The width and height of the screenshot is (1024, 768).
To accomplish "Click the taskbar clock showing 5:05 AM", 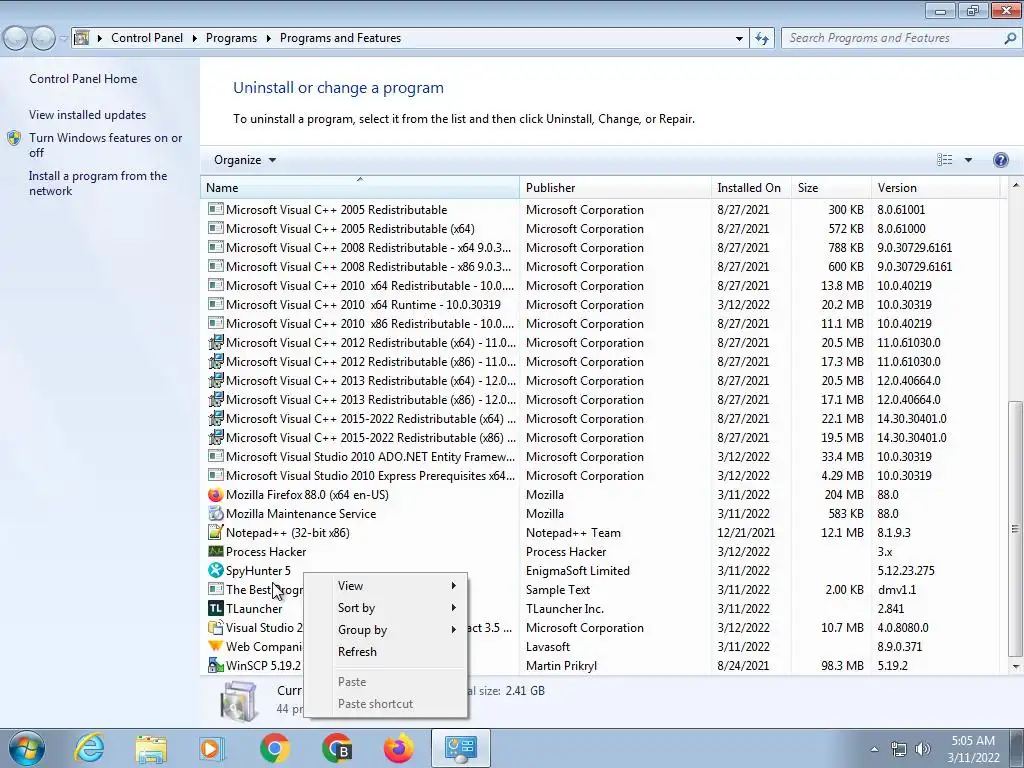I will coord(973,749).
